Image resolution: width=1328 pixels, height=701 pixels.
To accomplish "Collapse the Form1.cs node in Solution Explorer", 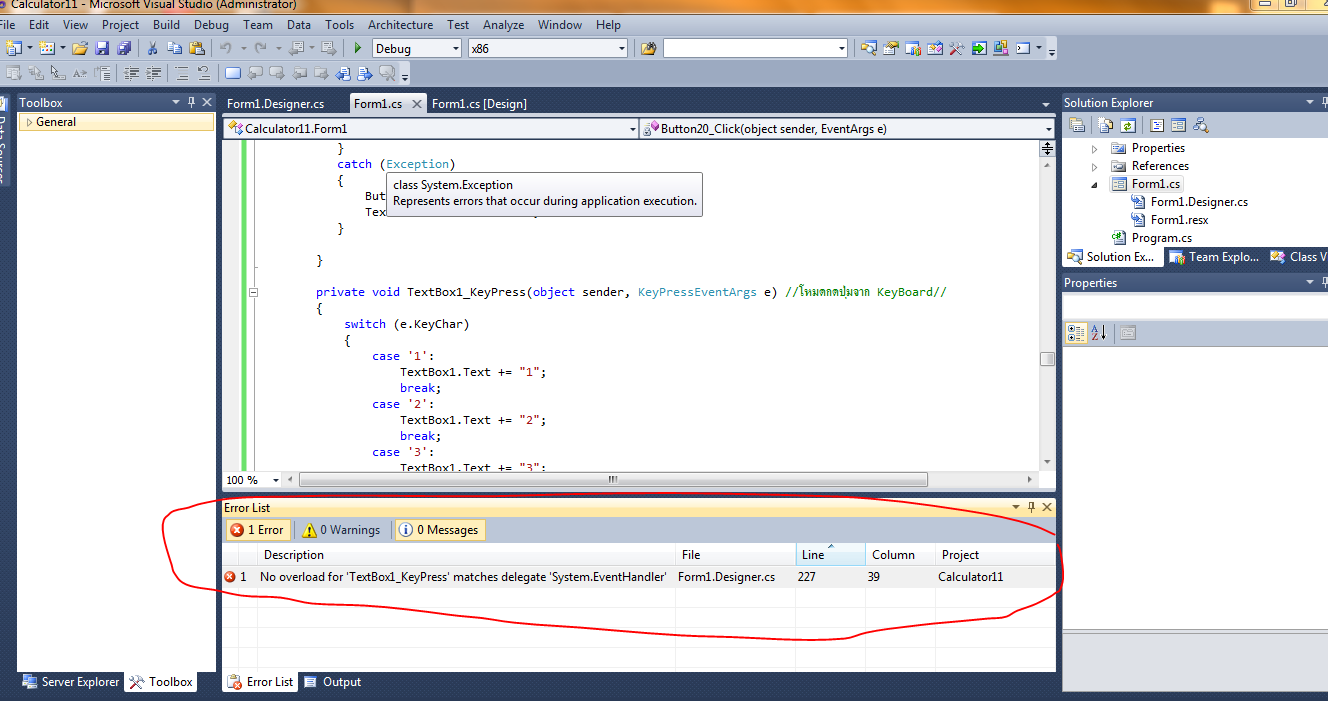I will click(1095, 185).
